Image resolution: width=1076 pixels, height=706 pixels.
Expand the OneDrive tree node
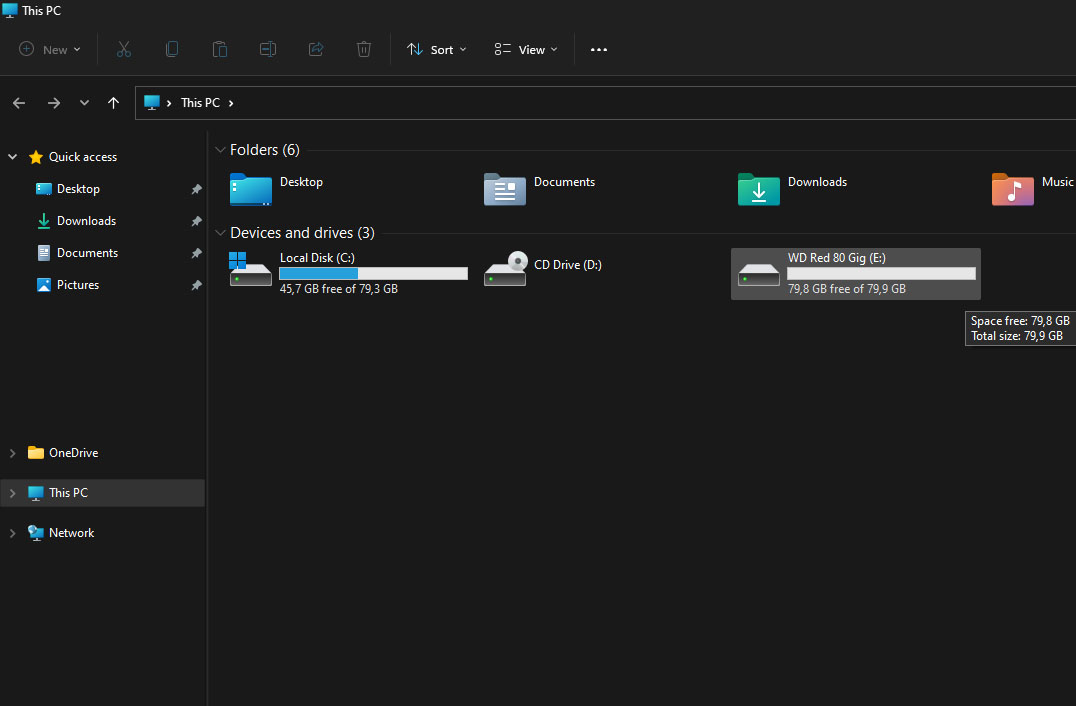point(13,453)
